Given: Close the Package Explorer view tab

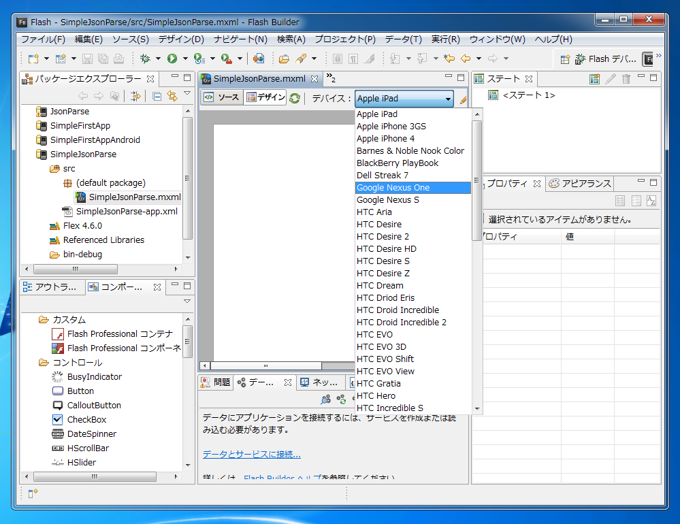Looking at the screenshot, I should point(150,79).
